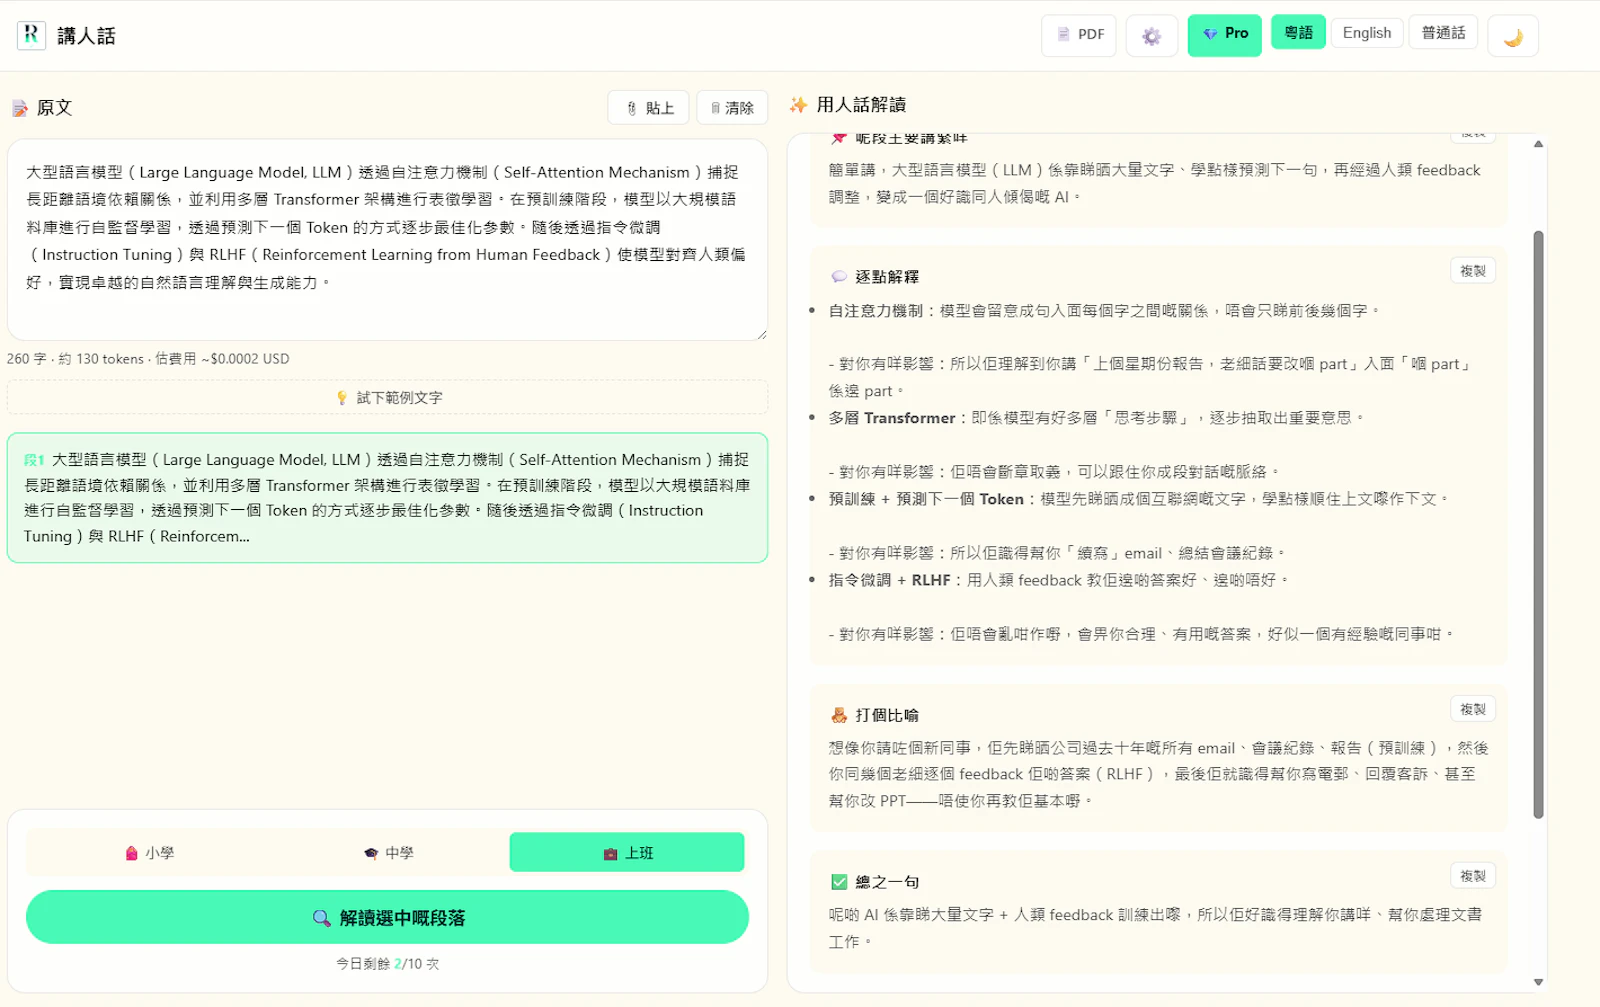1600x1007 pixels.
Task: Click the speech bubble icon at 逐點解釋
Action: pos(839,277)
